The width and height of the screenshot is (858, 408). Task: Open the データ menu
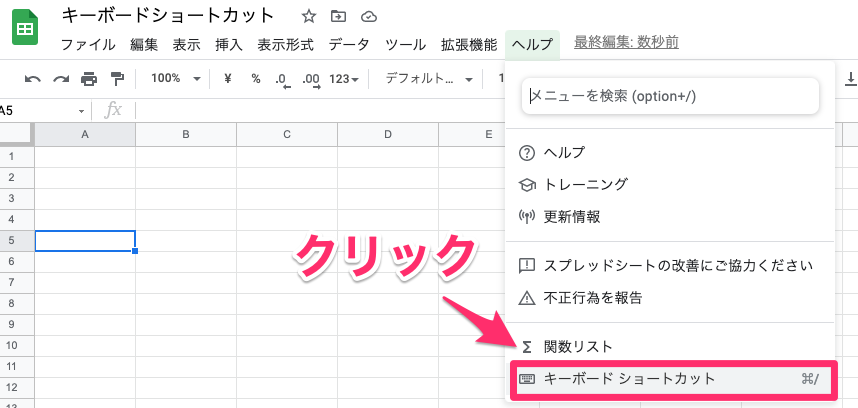349,45
